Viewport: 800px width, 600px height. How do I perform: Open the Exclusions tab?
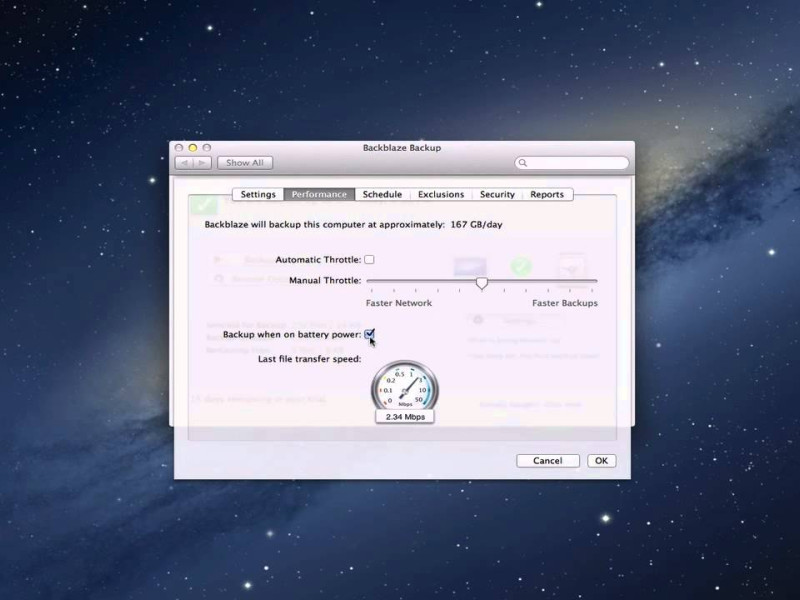click(441, 194)
